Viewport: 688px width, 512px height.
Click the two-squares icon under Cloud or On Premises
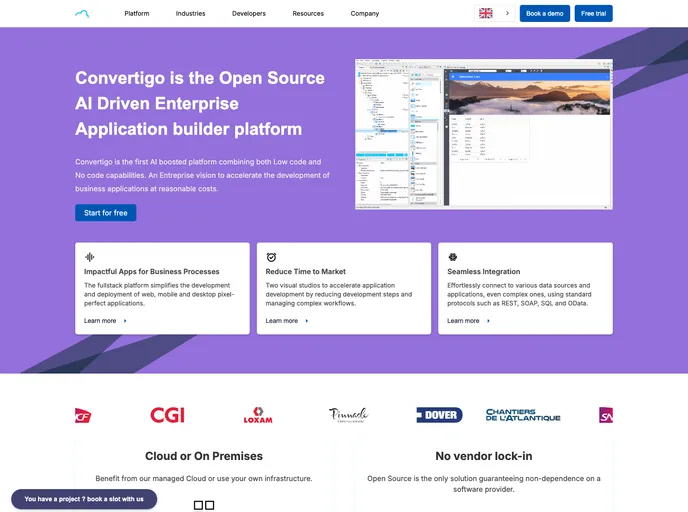tap(204, 505)
